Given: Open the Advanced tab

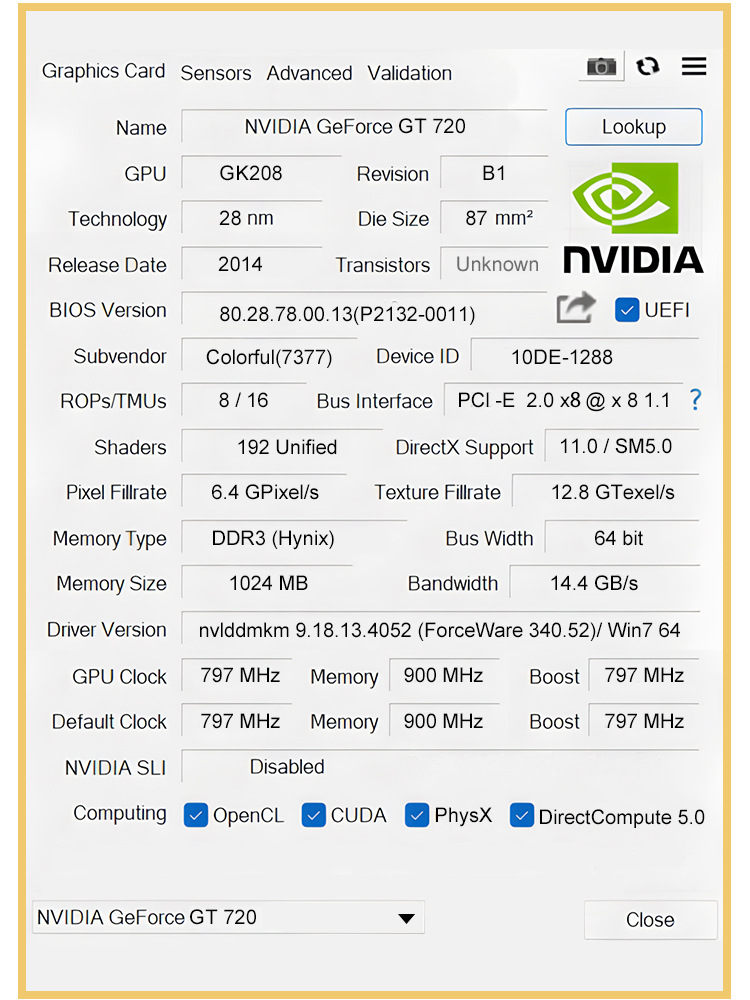Looking at the screenshot, I should 309,73.
